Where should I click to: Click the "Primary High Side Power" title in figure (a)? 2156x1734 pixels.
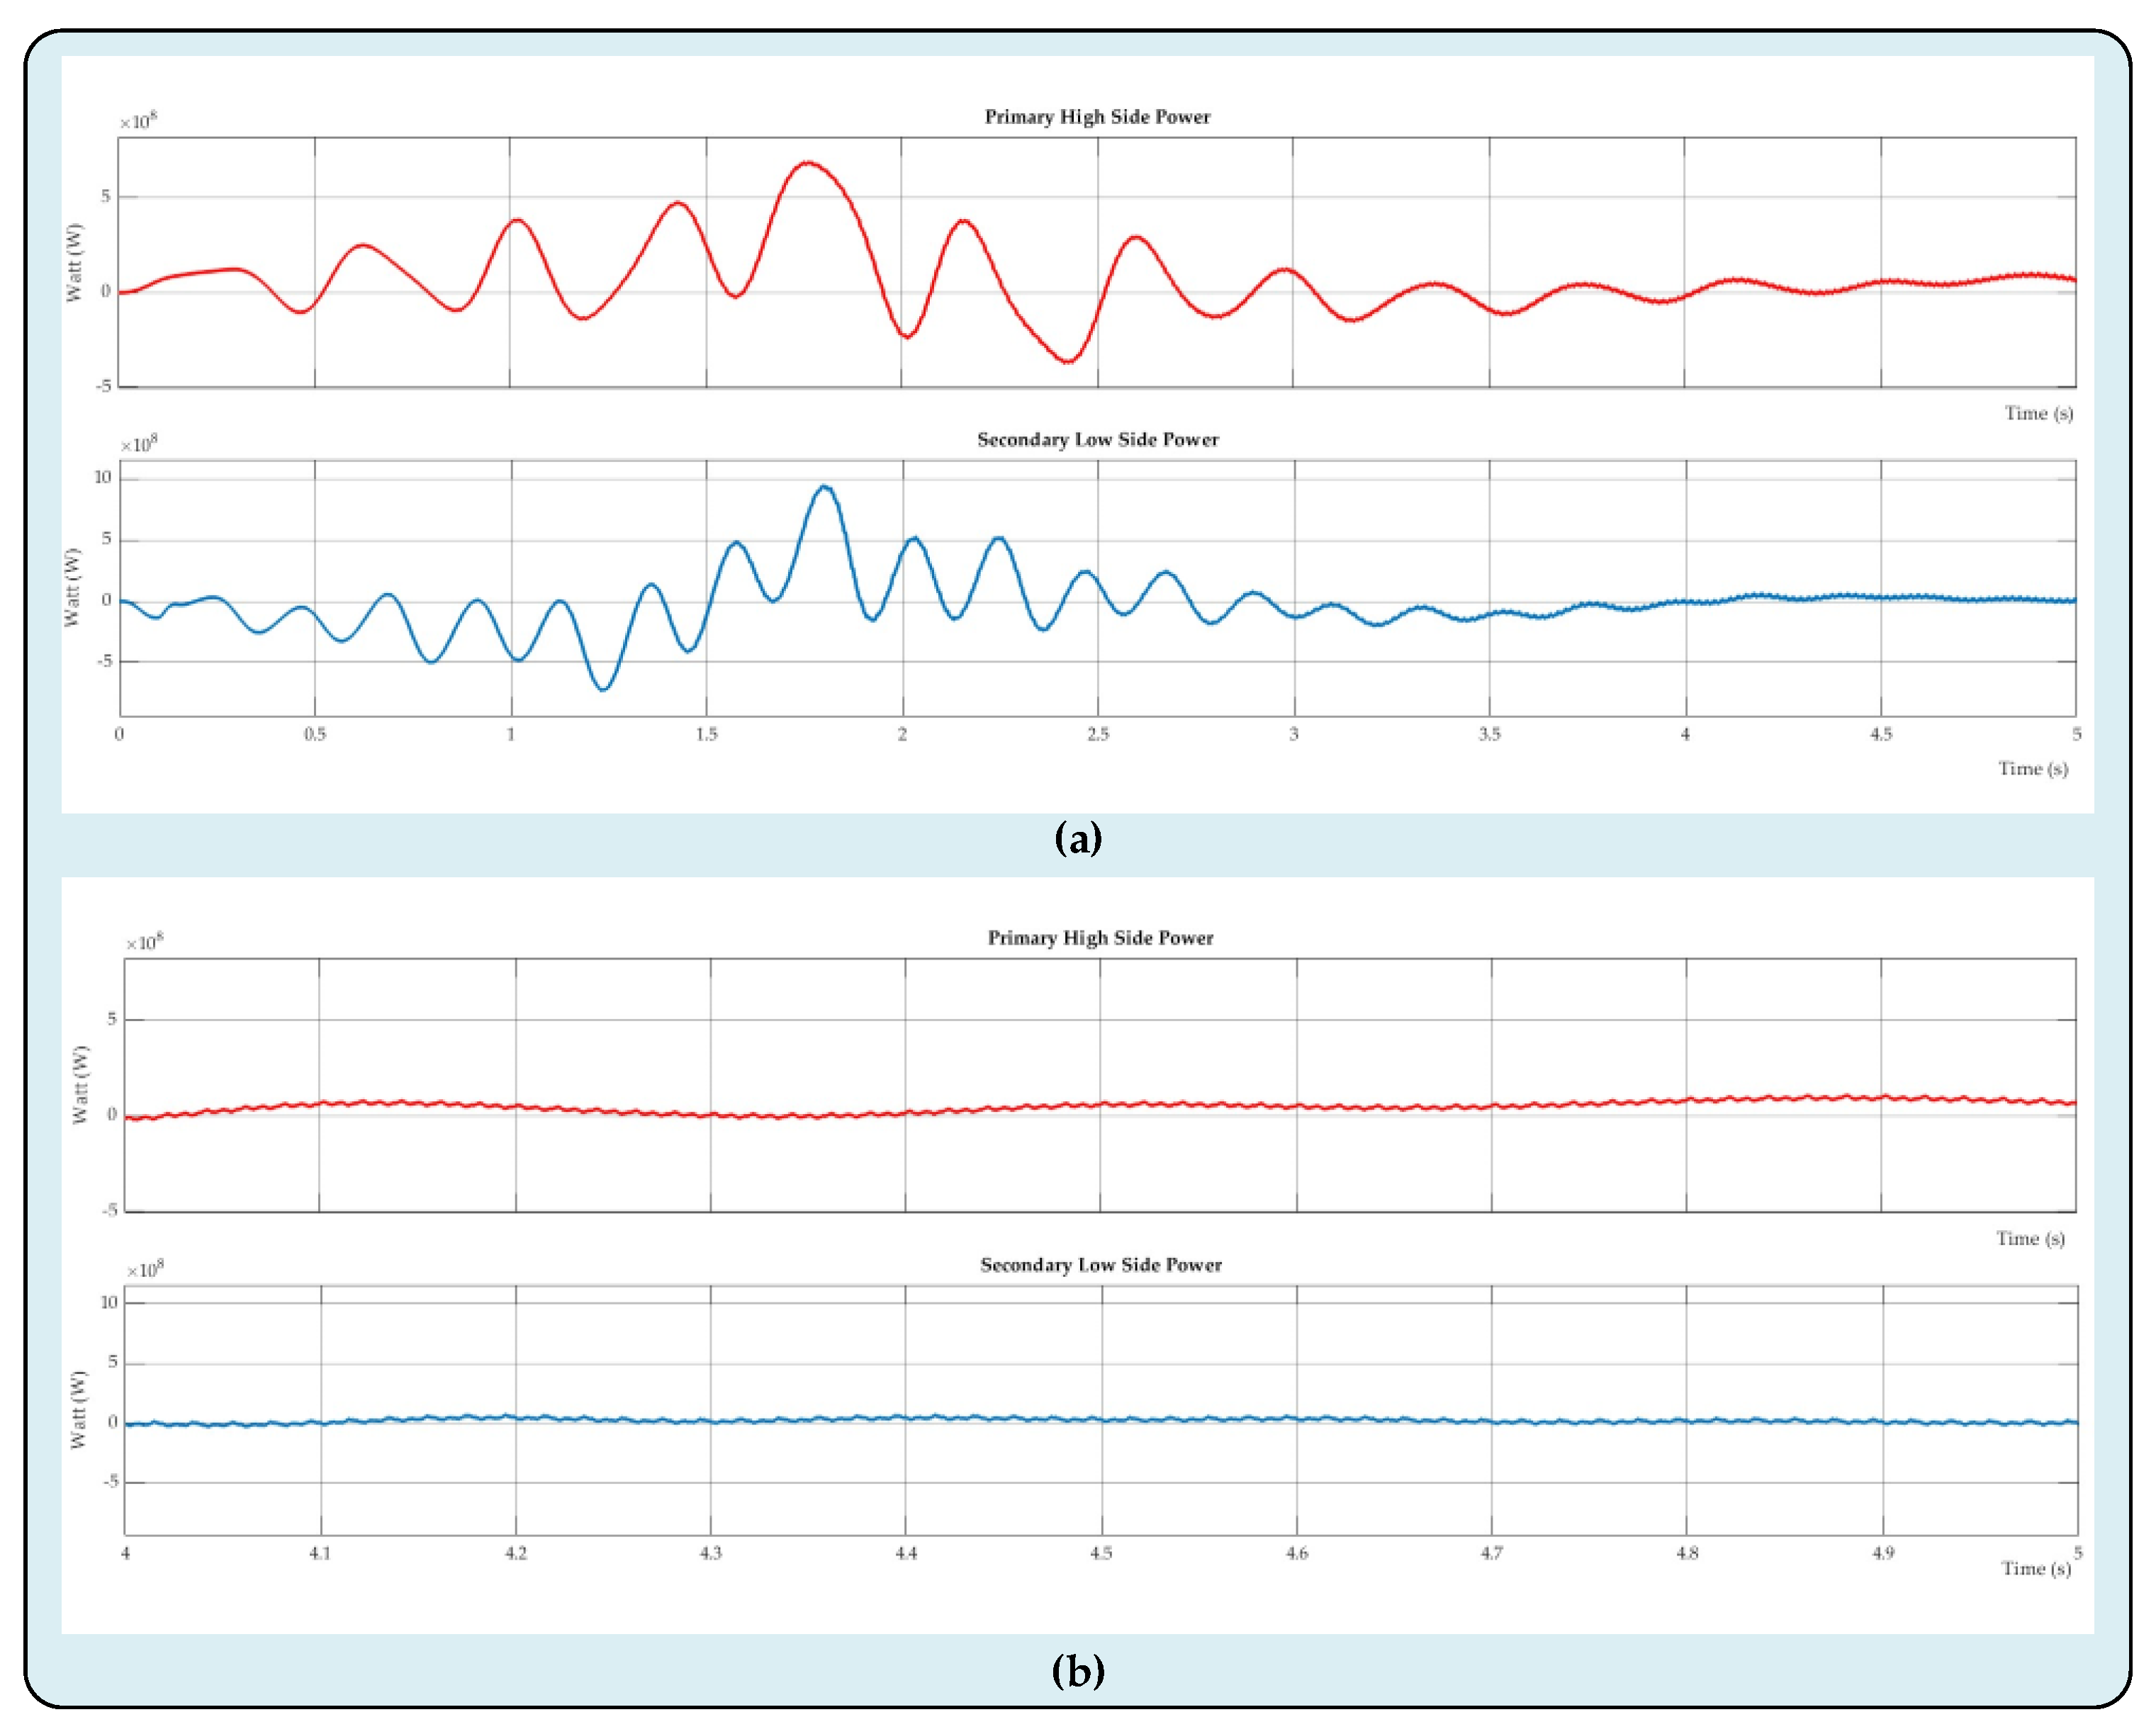(x=1097, y=117)
